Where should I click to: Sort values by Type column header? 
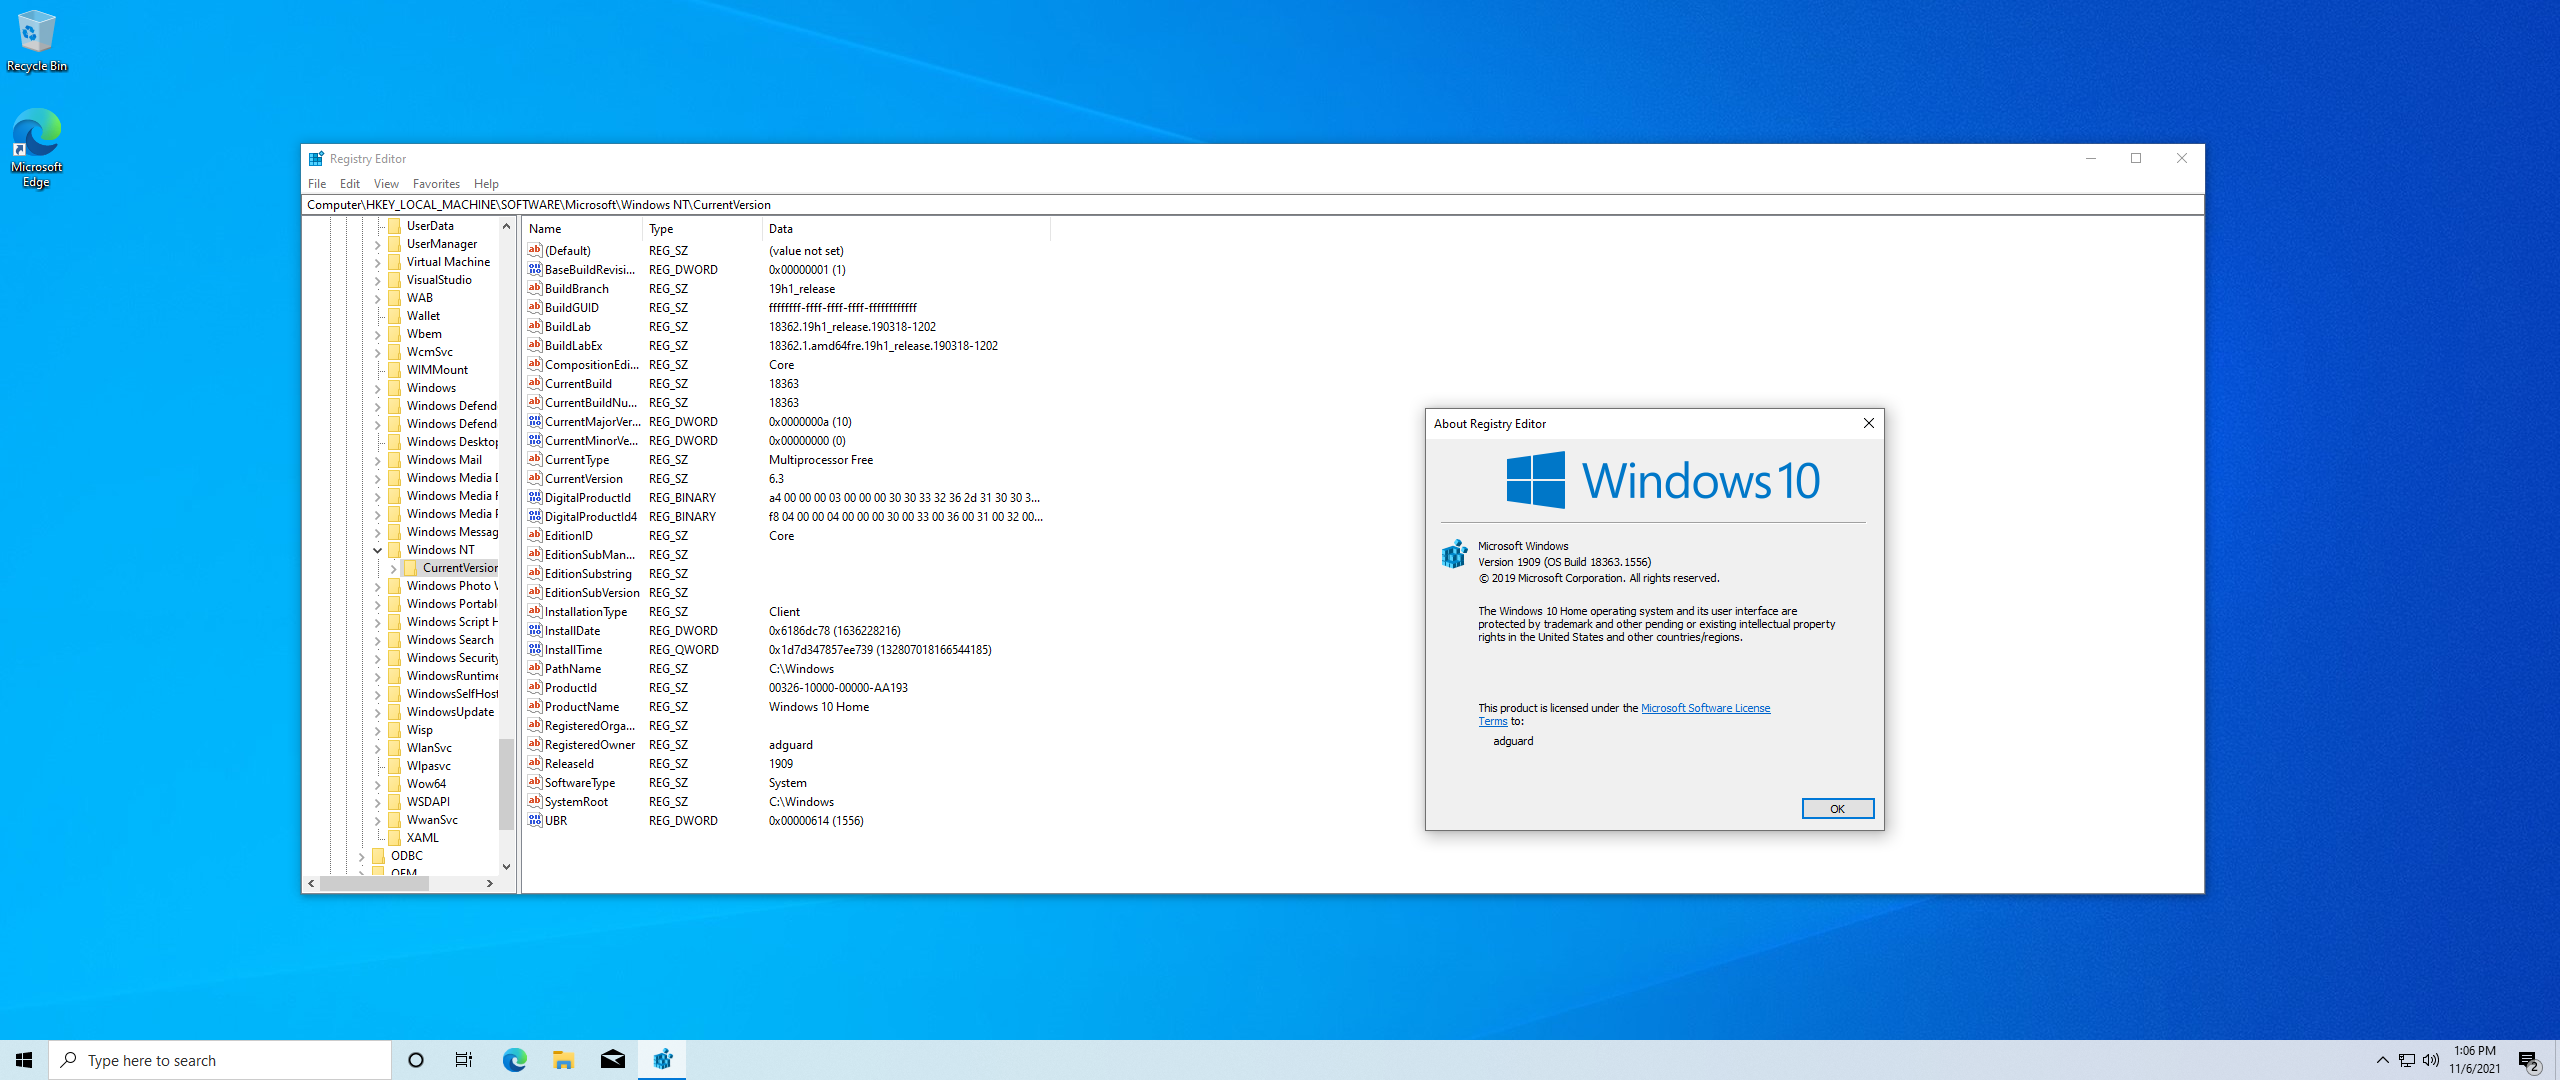702,229
